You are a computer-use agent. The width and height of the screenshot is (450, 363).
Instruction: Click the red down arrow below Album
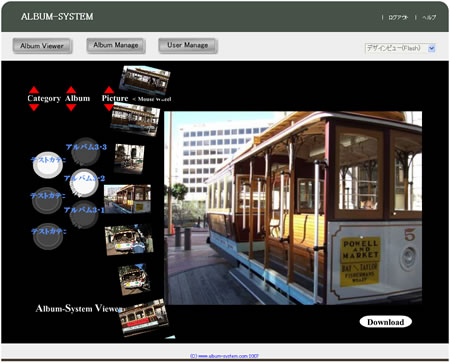pos(71,107)
